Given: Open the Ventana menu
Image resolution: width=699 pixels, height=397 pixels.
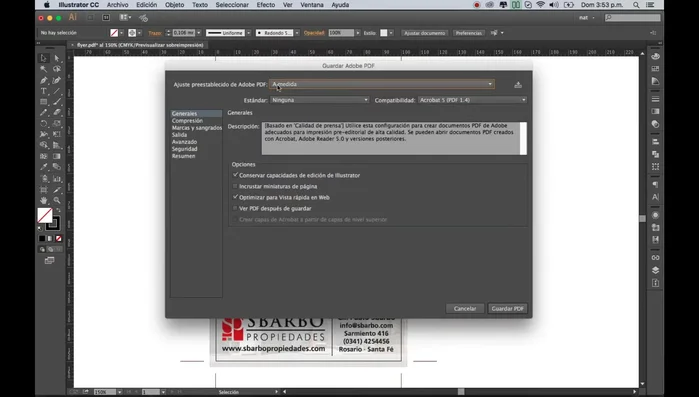Looking at the screenshot, I should [x=312, y=5].
